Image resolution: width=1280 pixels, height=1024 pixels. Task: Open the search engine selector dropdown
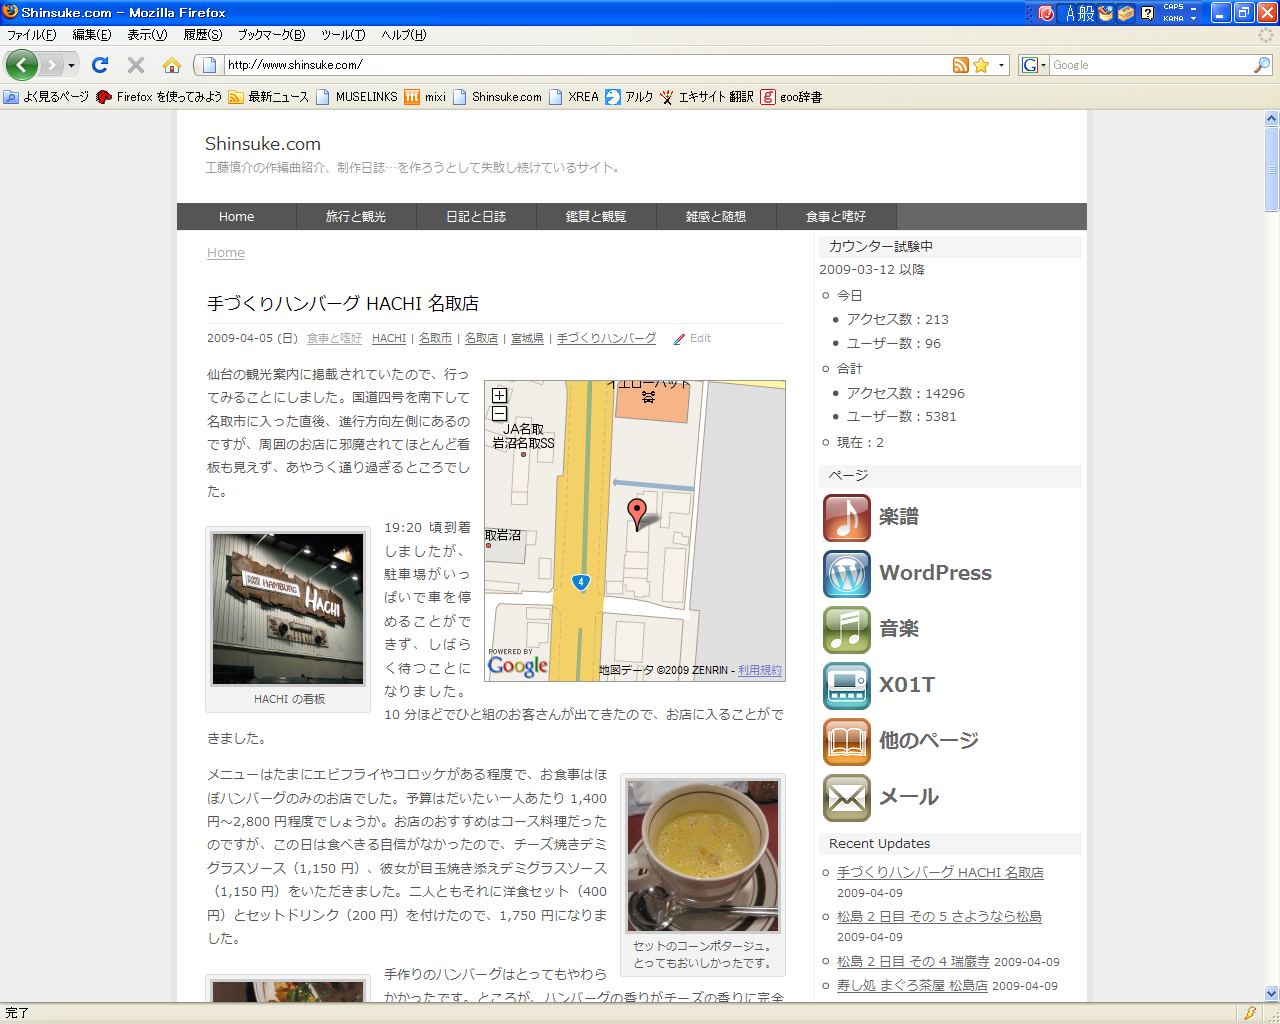click(x=1033, y=65)
